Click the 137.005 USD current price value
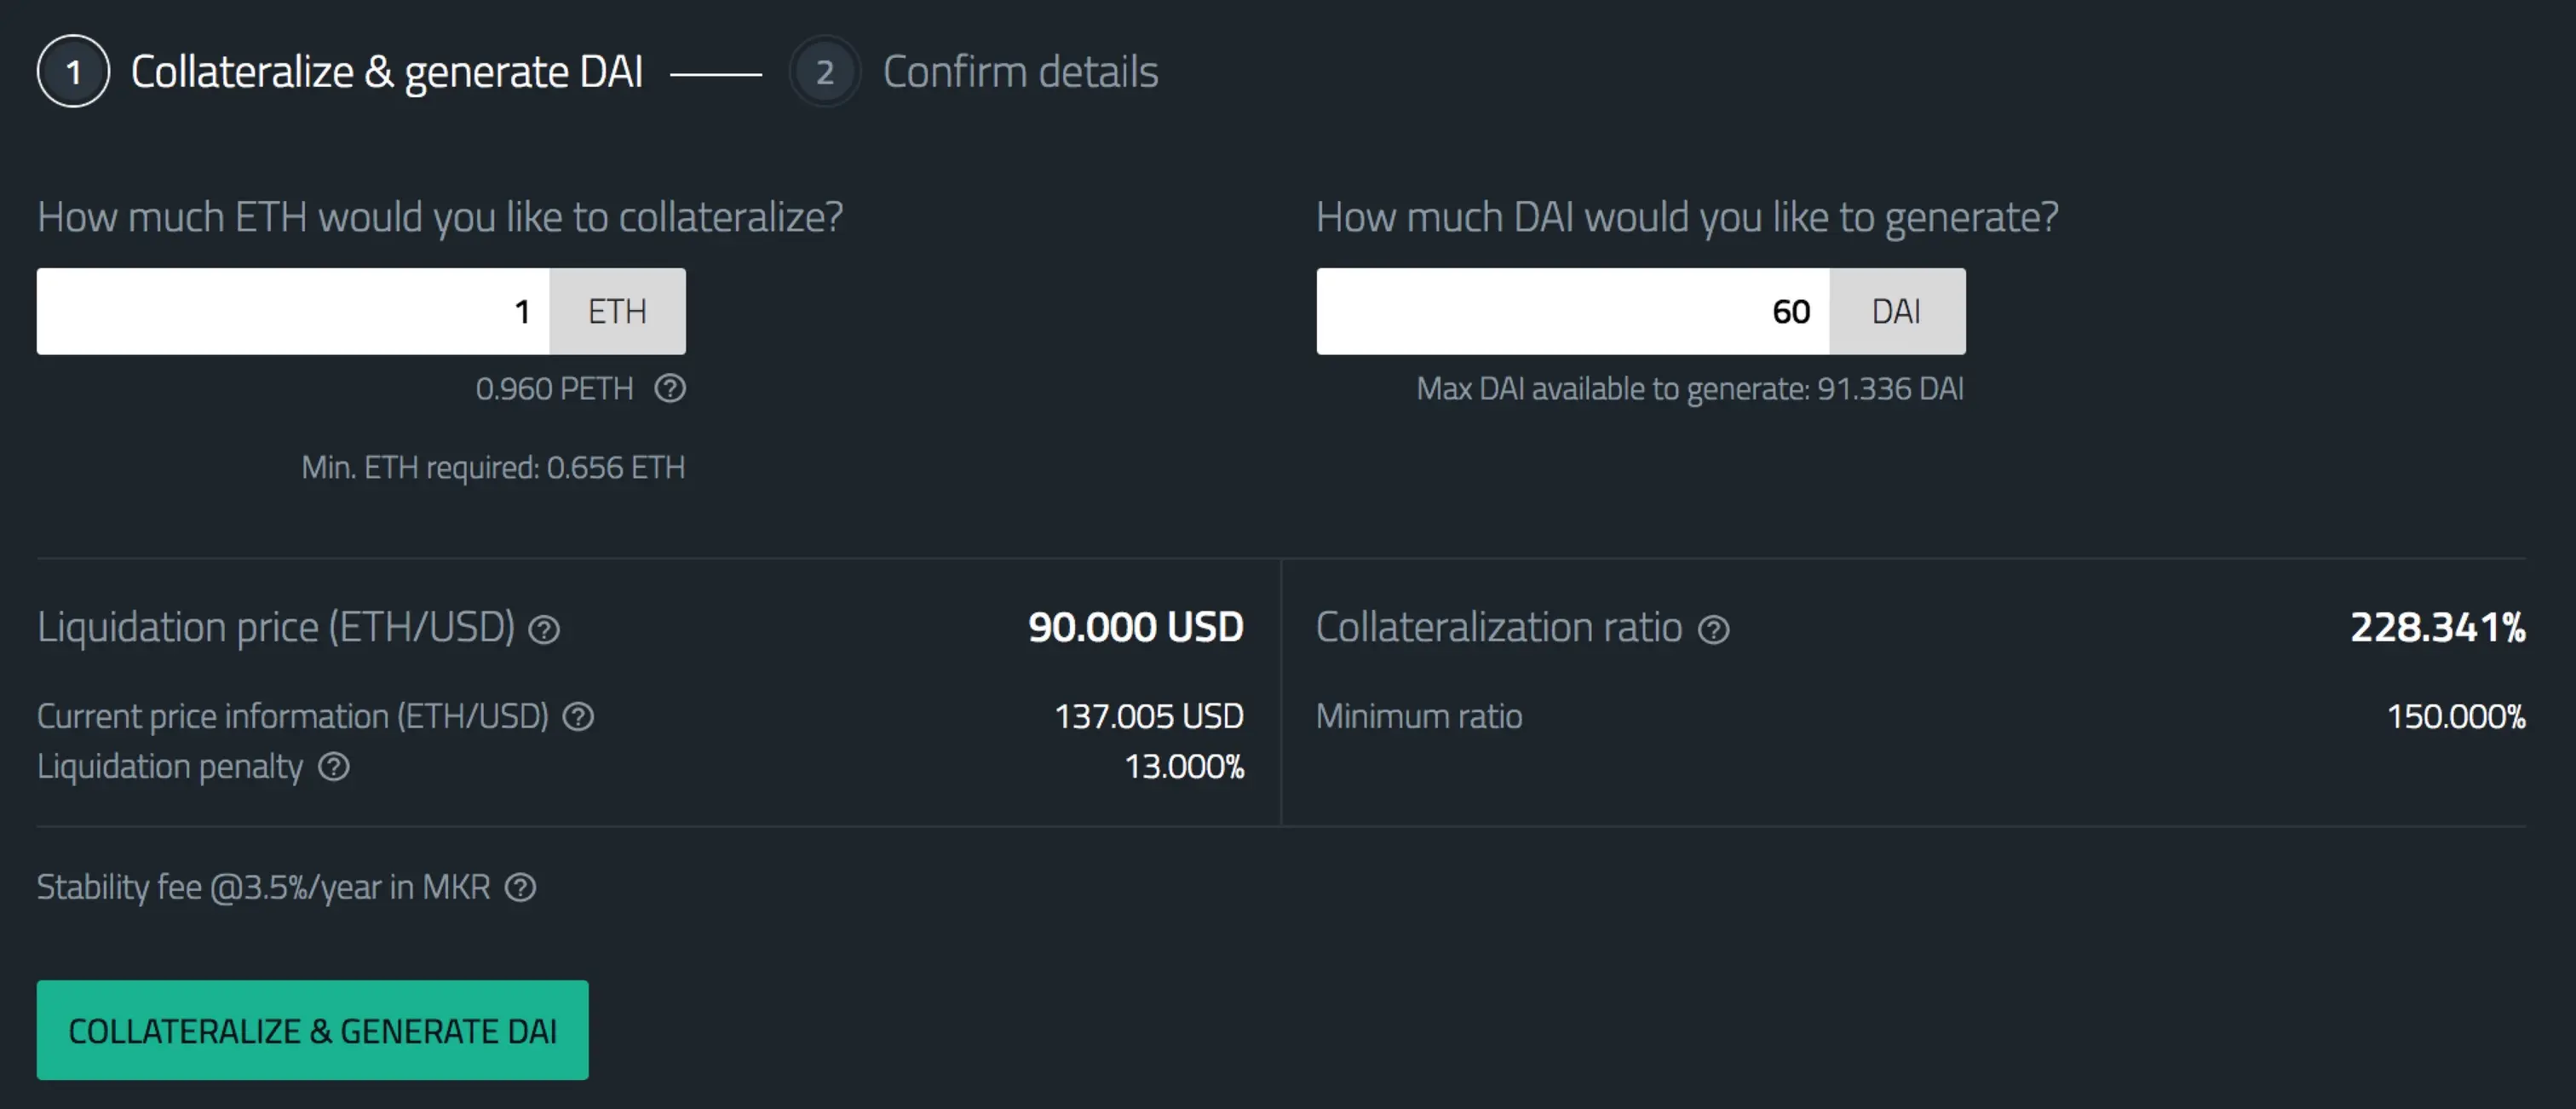Viewport: 2576px width, 1109px height. pyautogui.click(x=1149, y=716)
